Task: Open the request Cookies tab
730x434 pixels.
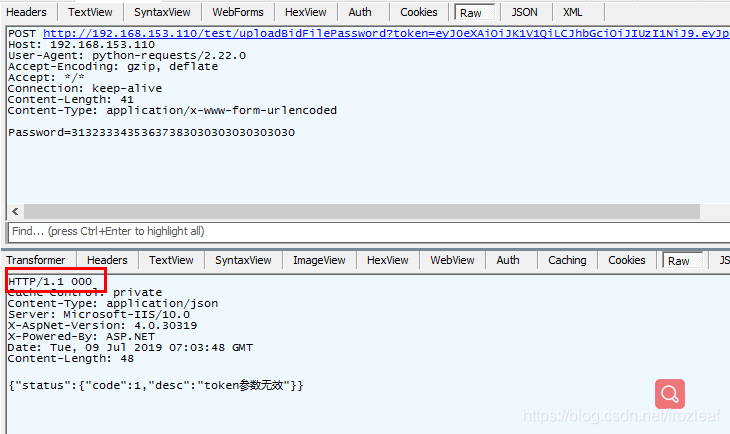Action: coord(419,12)
